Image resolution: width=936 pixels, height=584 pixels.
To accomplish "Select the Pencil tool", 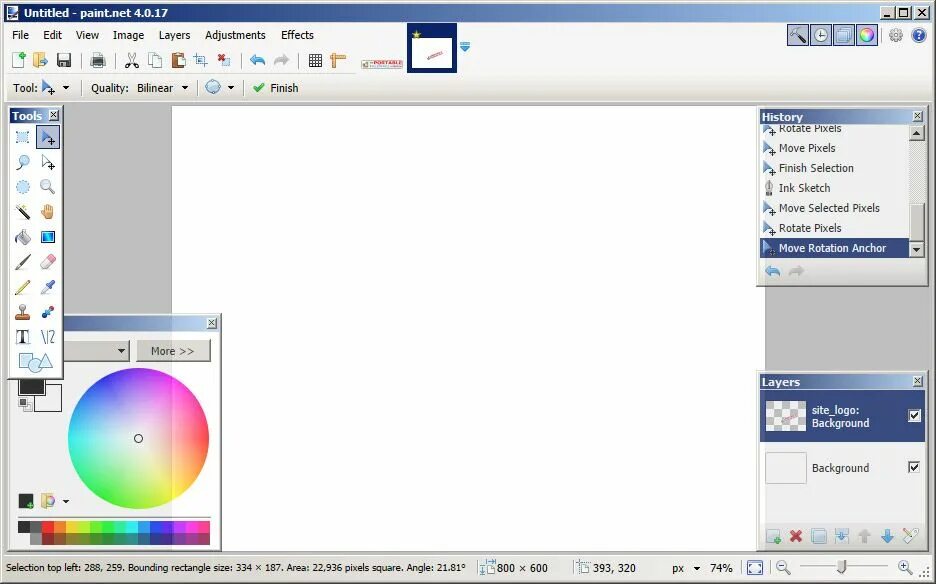I will click(23, 287).
